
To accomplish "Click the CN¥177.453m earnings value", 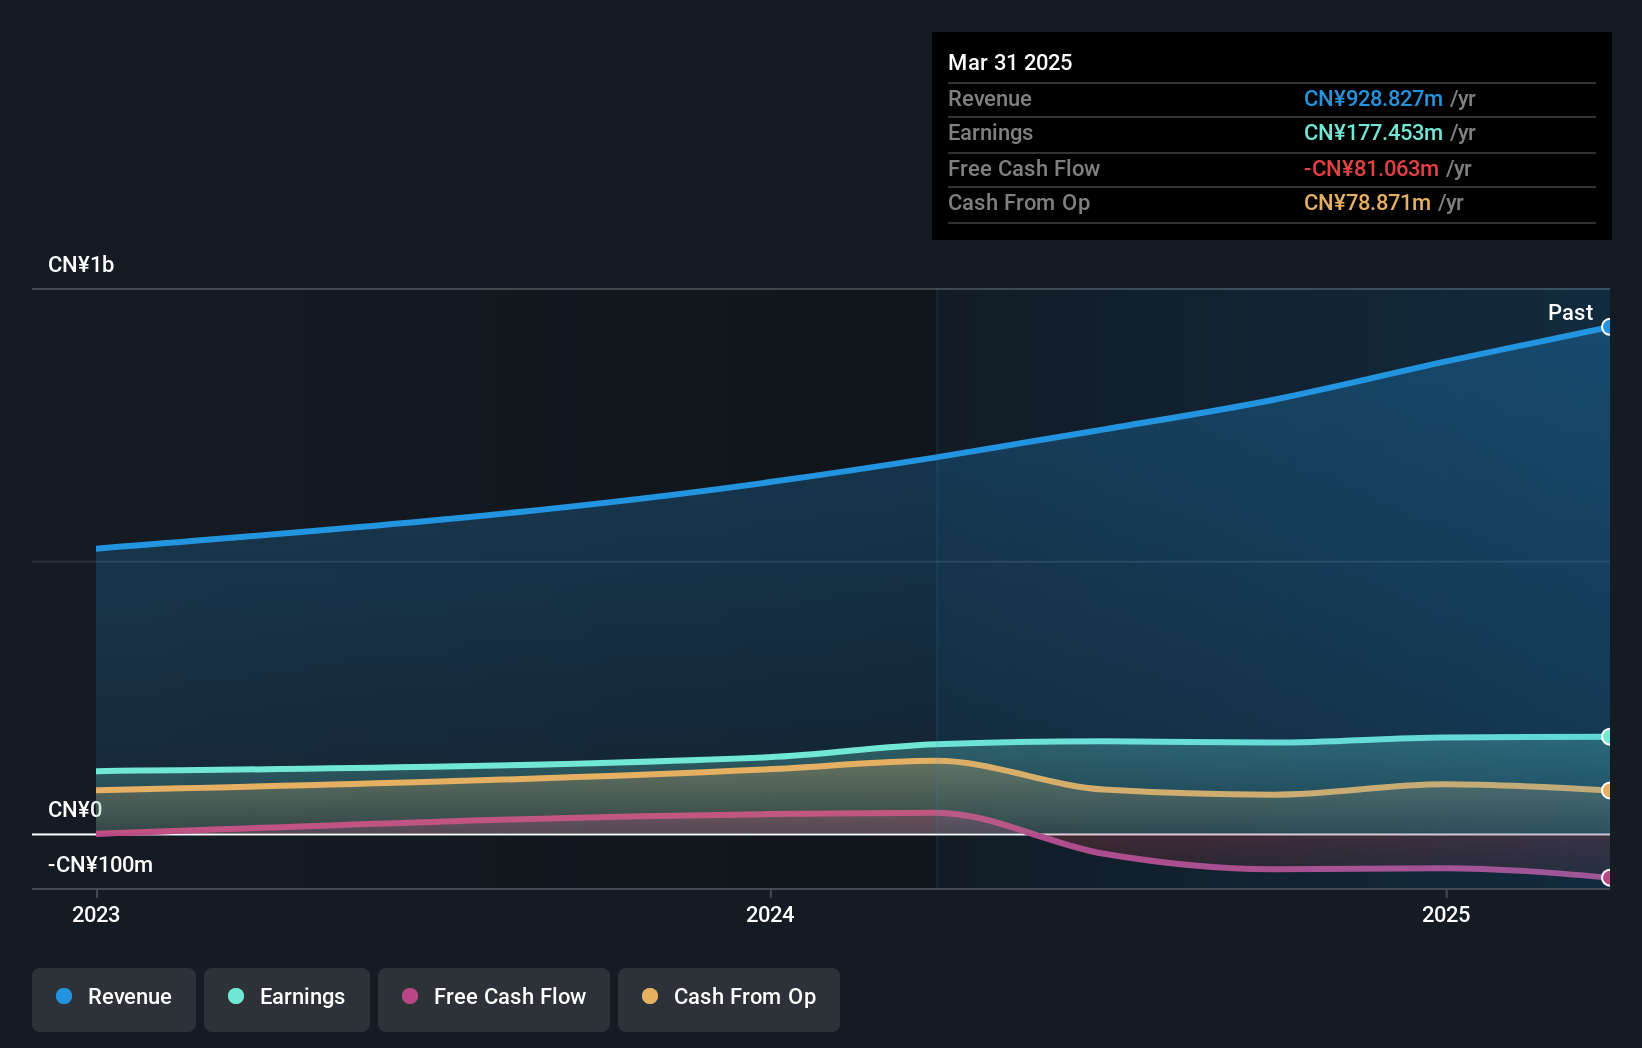I will (x=1373, y=133).
